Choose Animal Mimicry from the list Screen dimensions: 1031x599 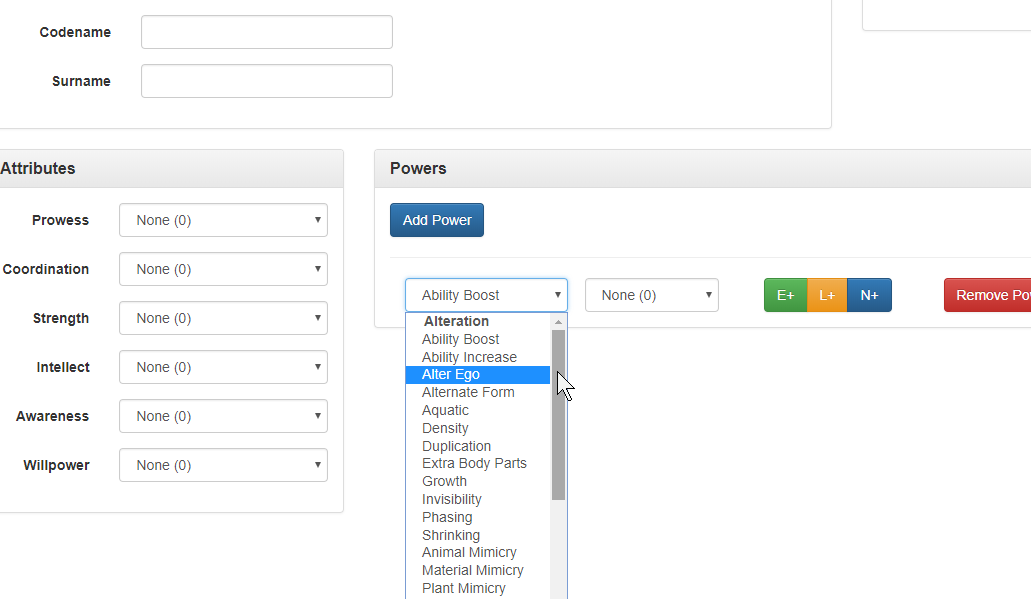pyautogui.click(x=469, y=552)
